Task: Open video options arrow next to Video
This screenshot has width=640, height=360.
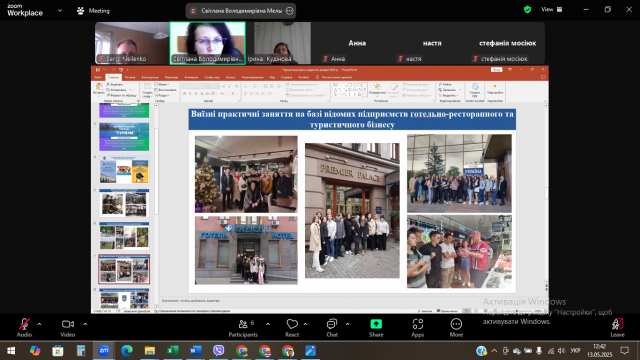Action: (x=85, y=324)
